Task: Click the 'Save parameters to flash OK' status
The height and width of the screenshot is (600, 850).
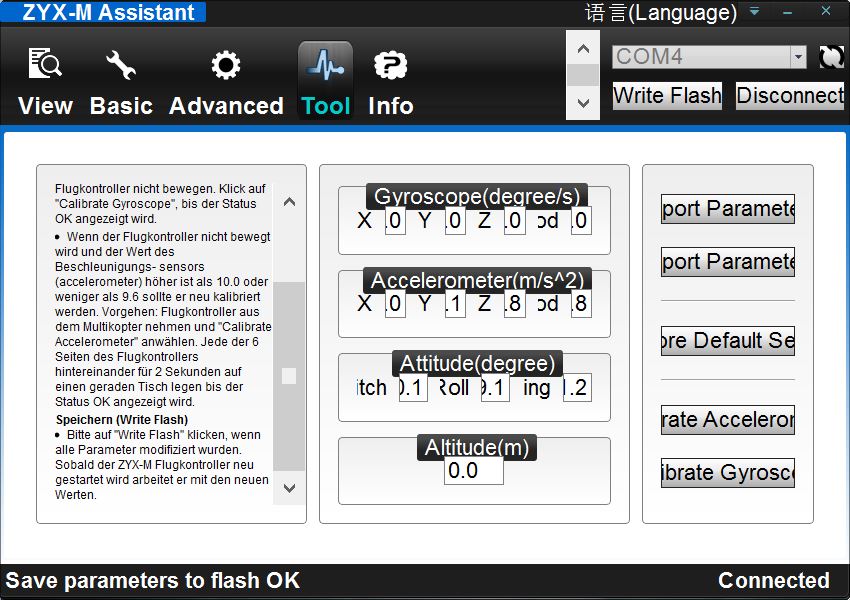Action: (x=153, y=580)
